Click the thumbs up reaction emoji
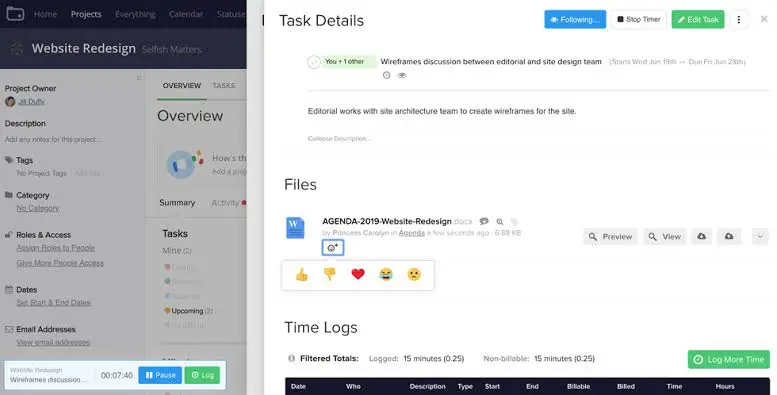777x395 pixels. tap(302, 274)
